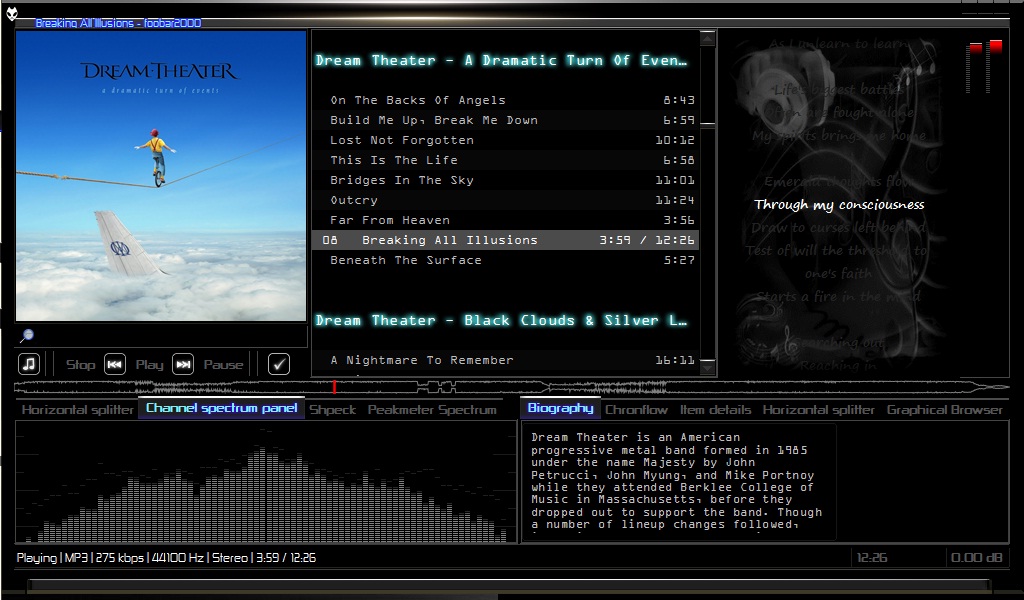Click the Dream Theater biography text
The width and height of the screenshot is (1024, 600).
pos(678,481)
